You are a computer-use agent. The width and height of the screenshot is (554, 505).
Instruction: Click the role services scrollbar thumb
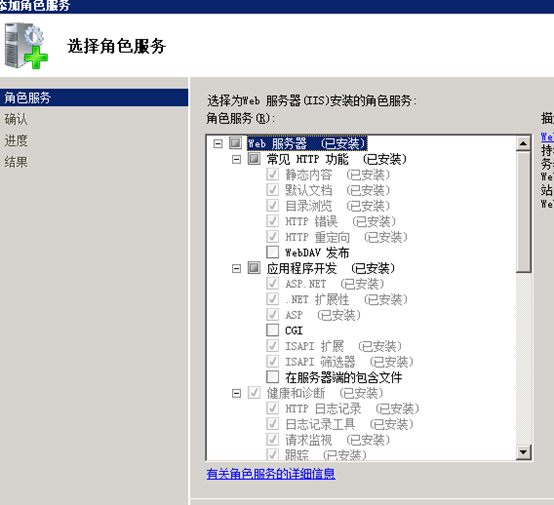523,212
